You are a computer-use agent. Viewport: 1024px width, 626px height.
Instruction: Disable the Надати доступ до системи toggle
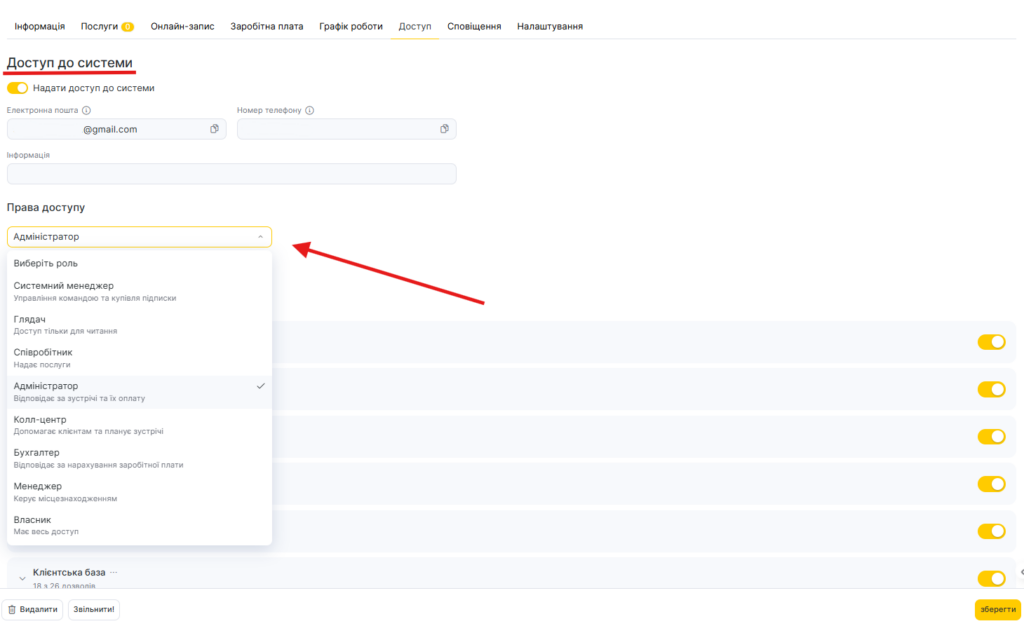point(17,88)
